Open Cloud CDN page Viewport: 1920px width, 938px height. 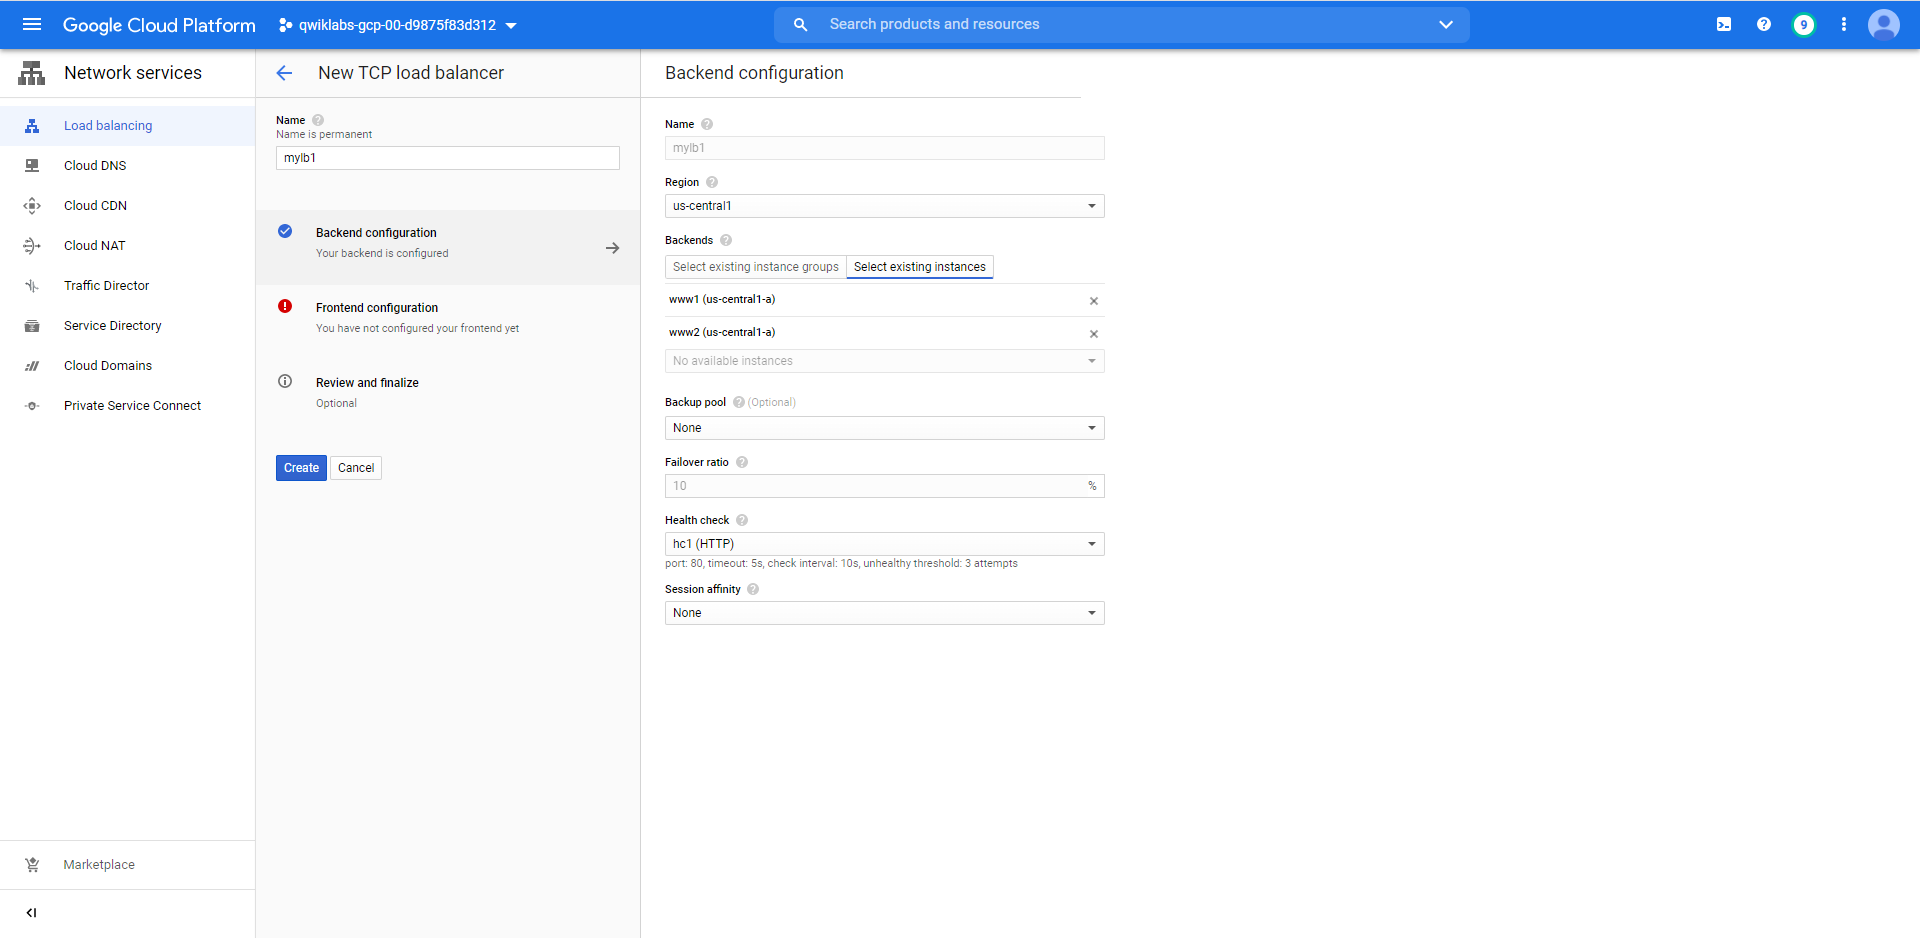(95, 206)
